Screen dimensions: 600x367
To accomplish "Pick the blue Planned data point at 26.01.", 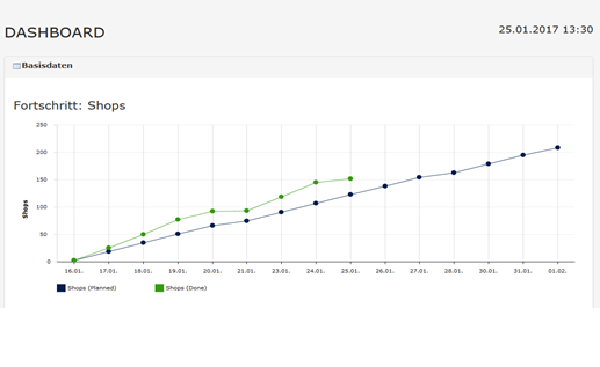I will click(x=385, y=186).
